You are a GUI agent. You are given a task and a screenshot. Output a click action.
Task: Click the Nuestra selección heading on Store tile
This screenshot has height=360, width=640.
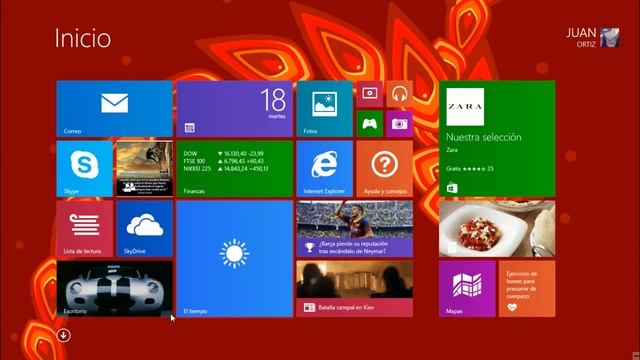click(x=484, y=137)
